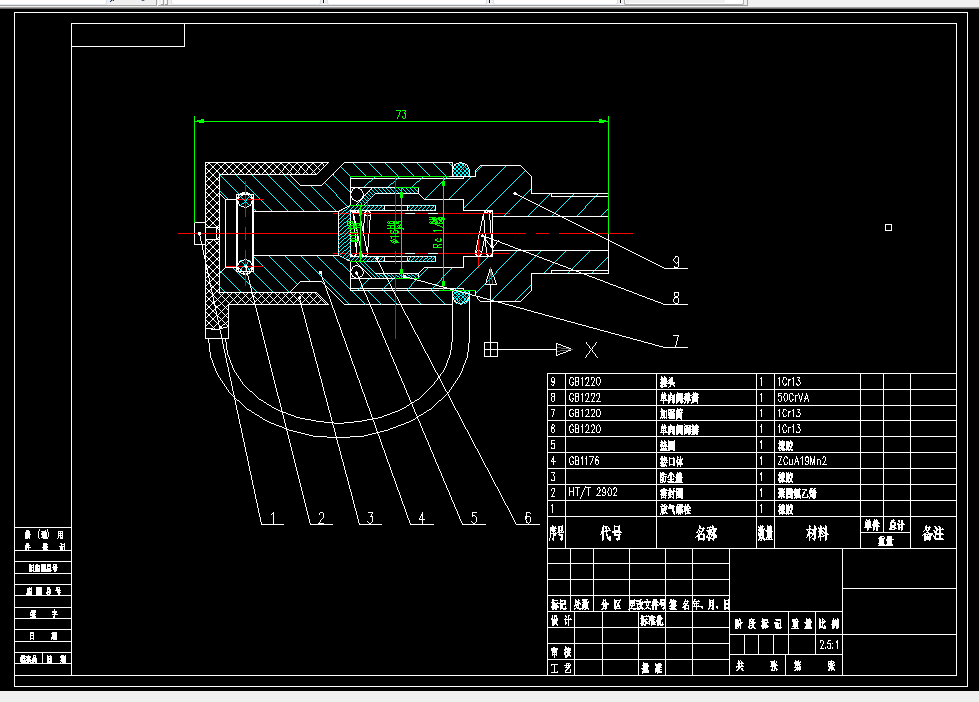The width and height of the screenshot is (979, 702).
Task: Click the 序号 column header
Action: coord(556,533)
